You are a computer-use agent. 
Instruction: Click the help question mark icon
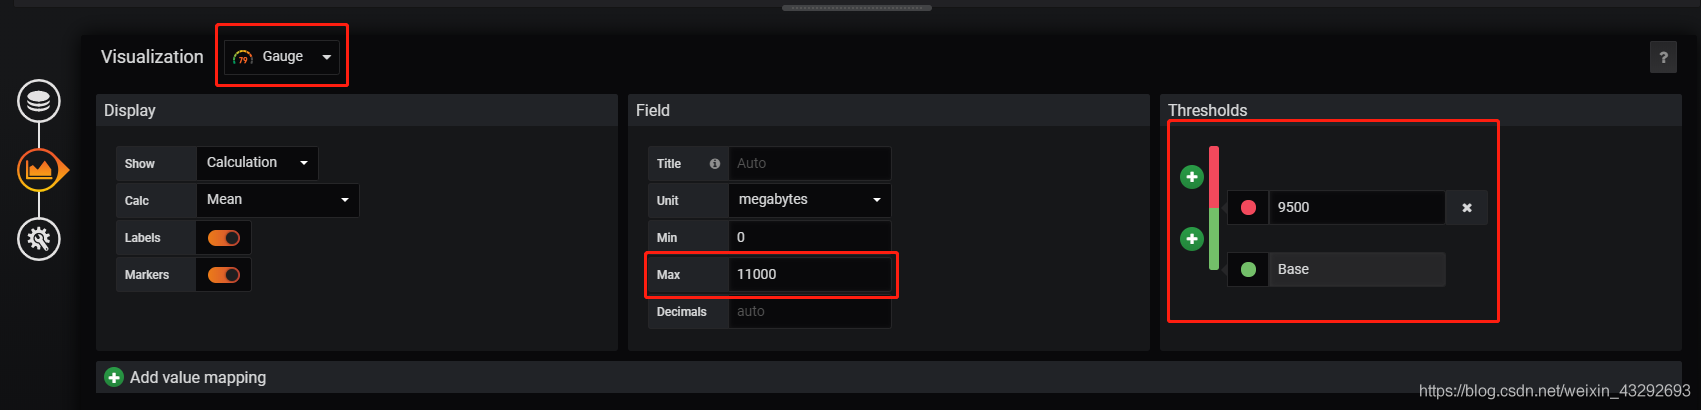(x=1663, y=57)
